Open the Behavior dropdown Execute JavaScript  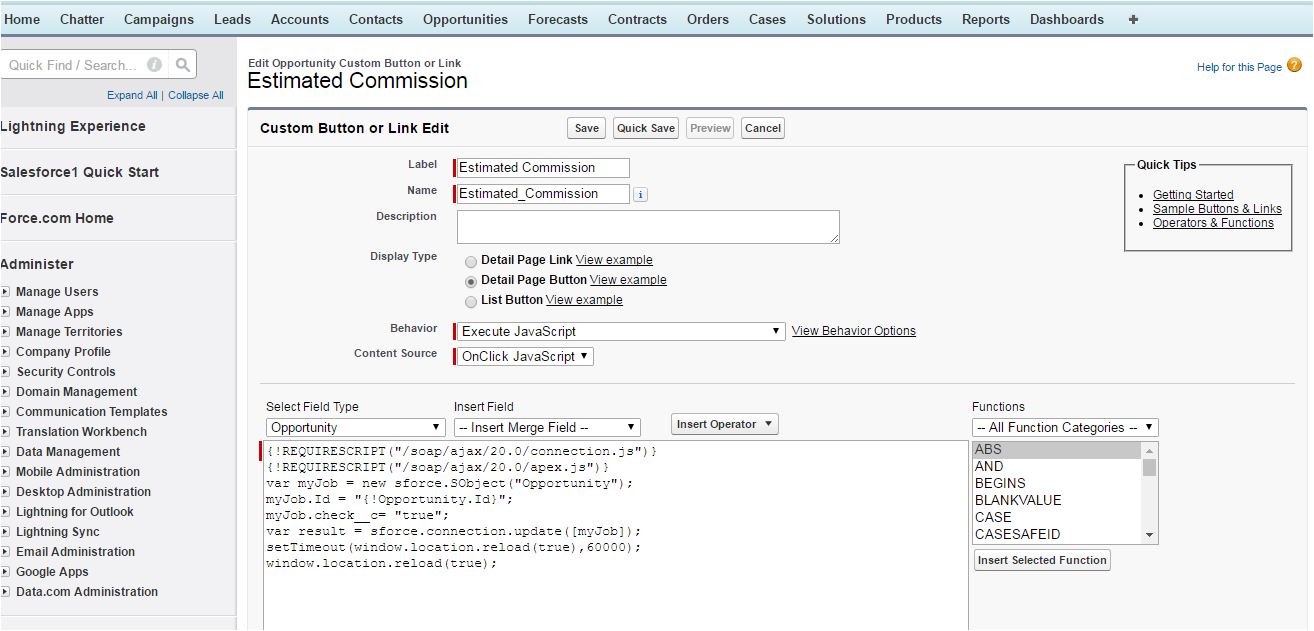pos(620,331)
